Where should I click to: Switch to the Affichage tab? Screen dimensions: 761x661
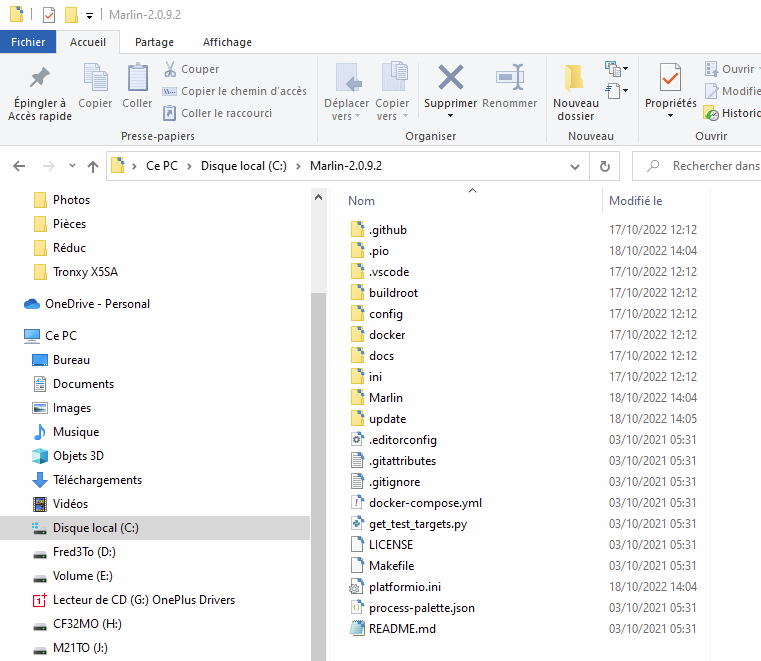227,42
